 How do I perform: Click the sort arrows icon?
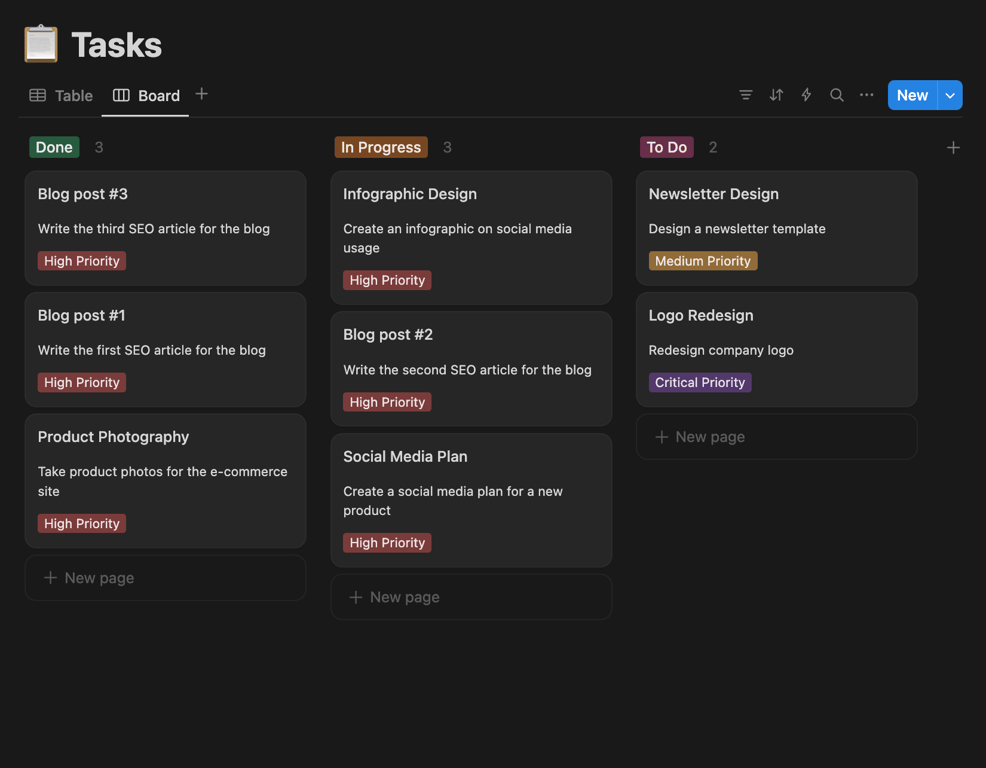776,95
